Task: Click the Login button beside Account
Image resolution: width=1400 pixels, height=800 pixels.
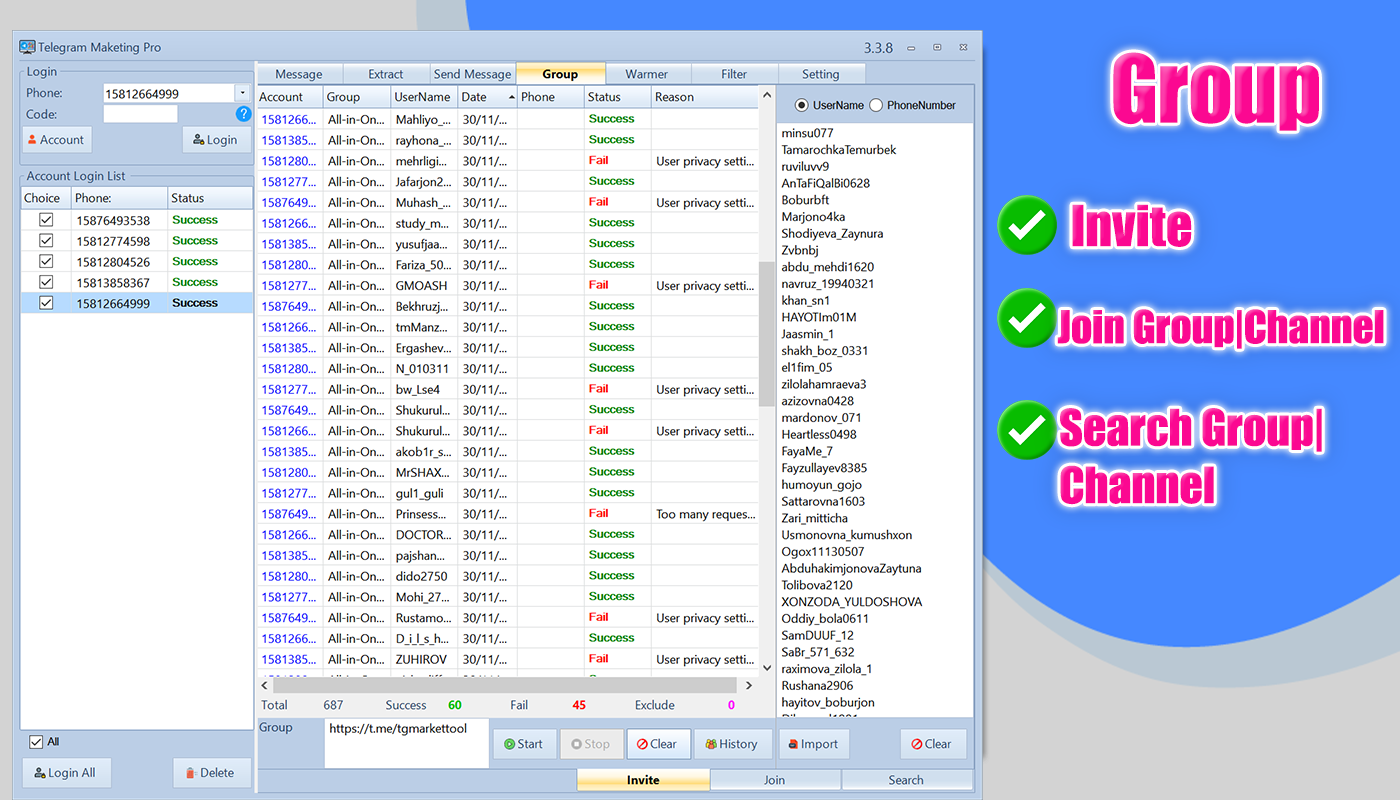Action: (216, 140)
